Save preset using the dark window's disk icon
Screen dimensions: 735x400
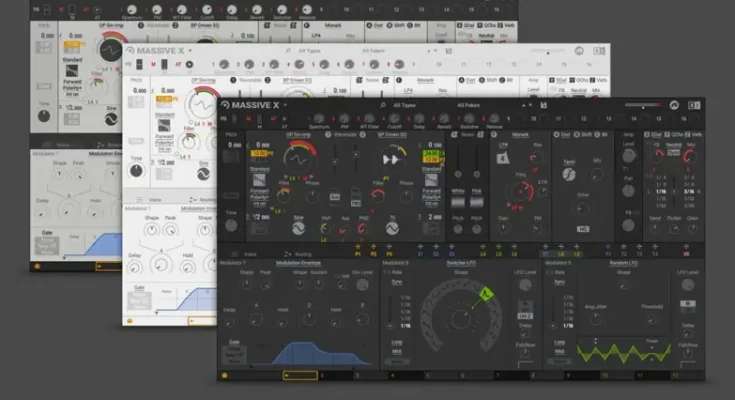pos(543,104)
